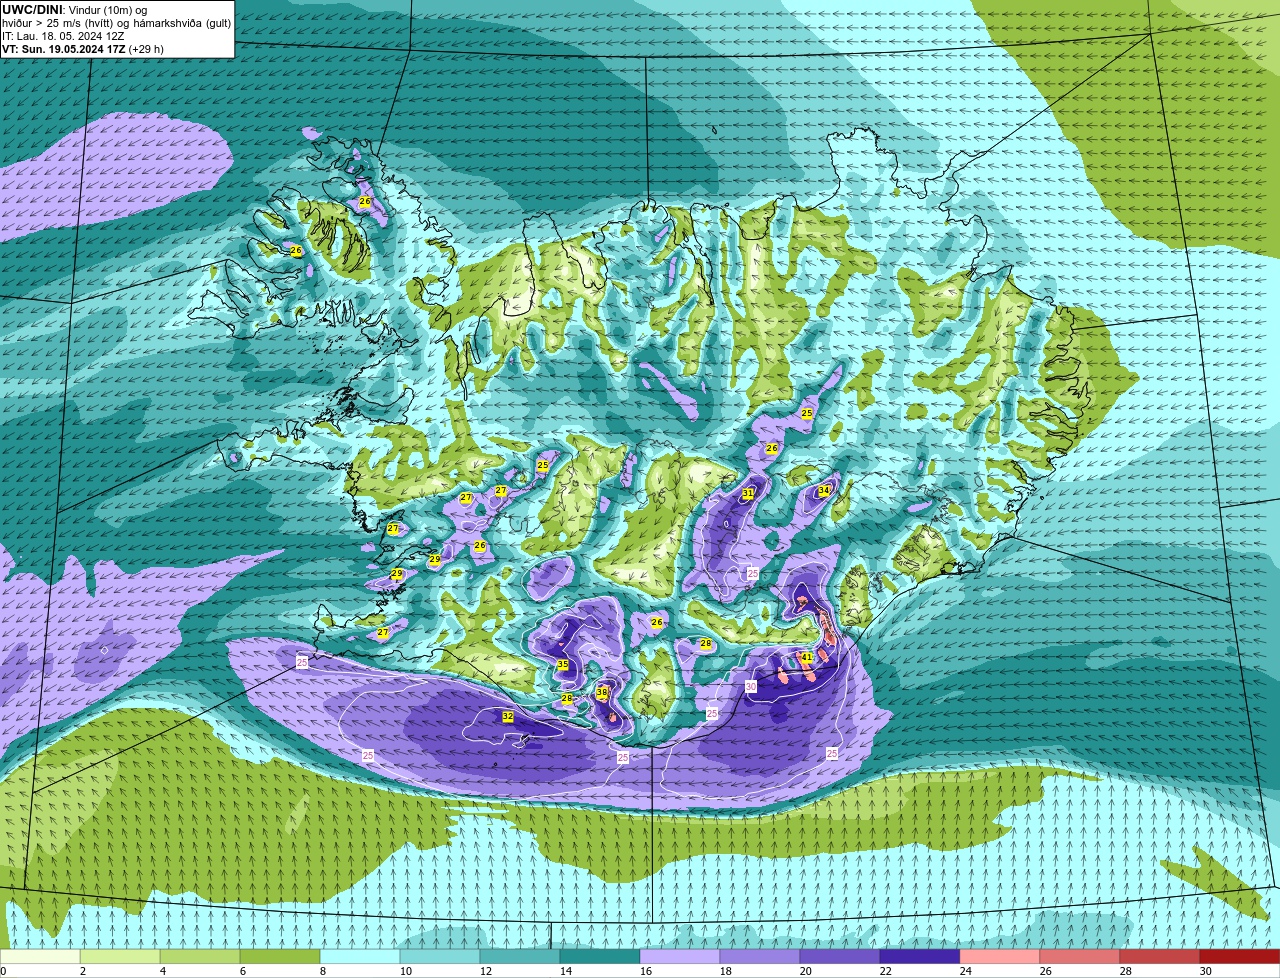Pick the 4–6 m/s legend swatch
The image size is (1280, 978).
coord(200,957)
